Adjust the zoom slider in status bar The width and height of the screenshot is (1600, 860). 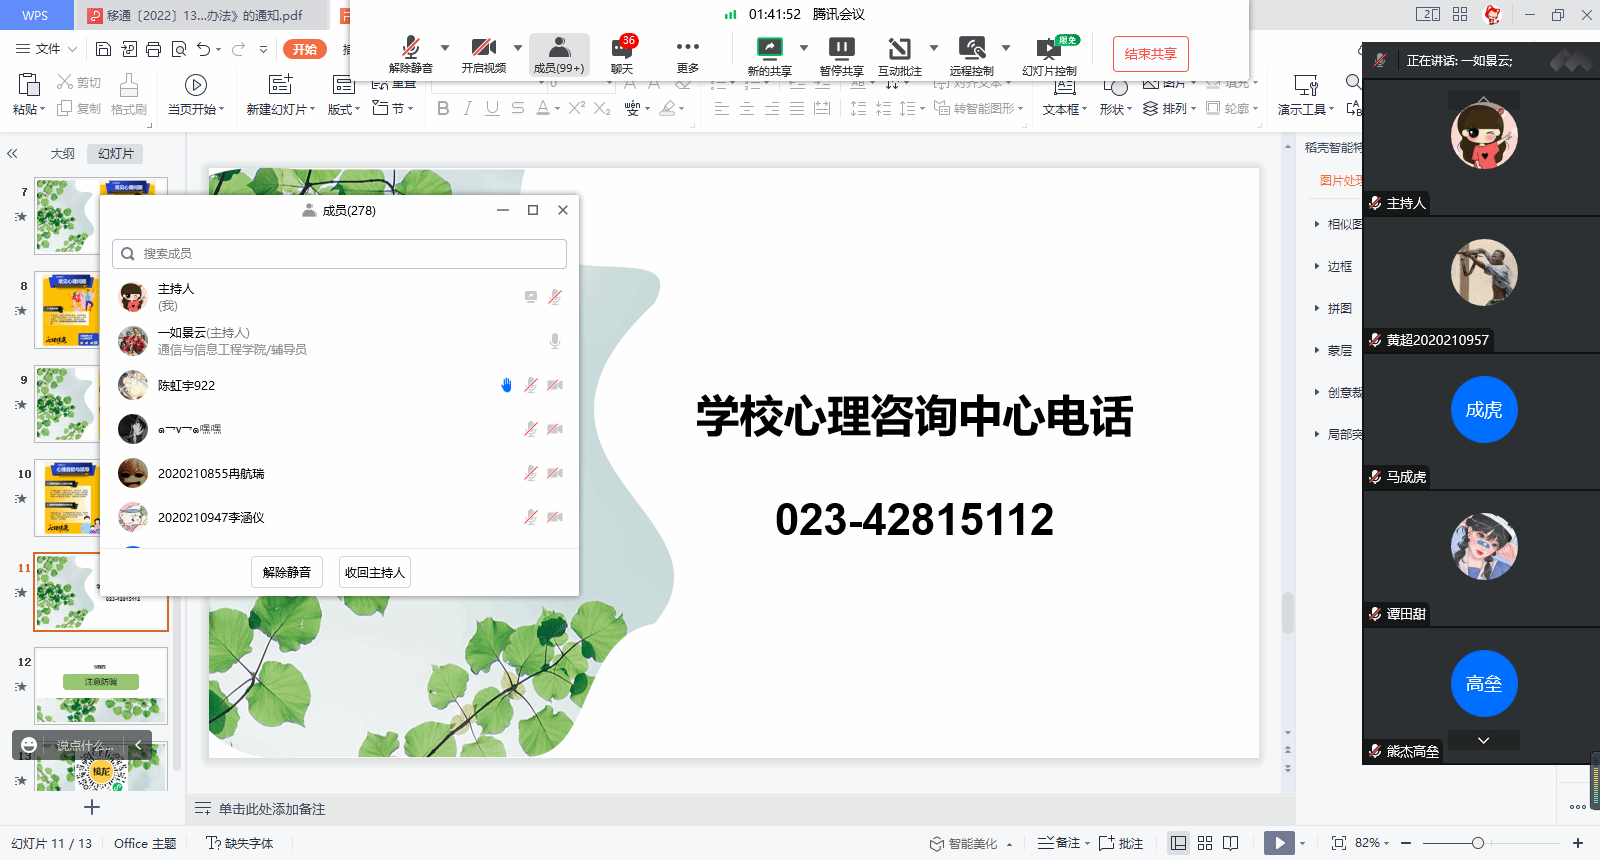point(1477,843)
